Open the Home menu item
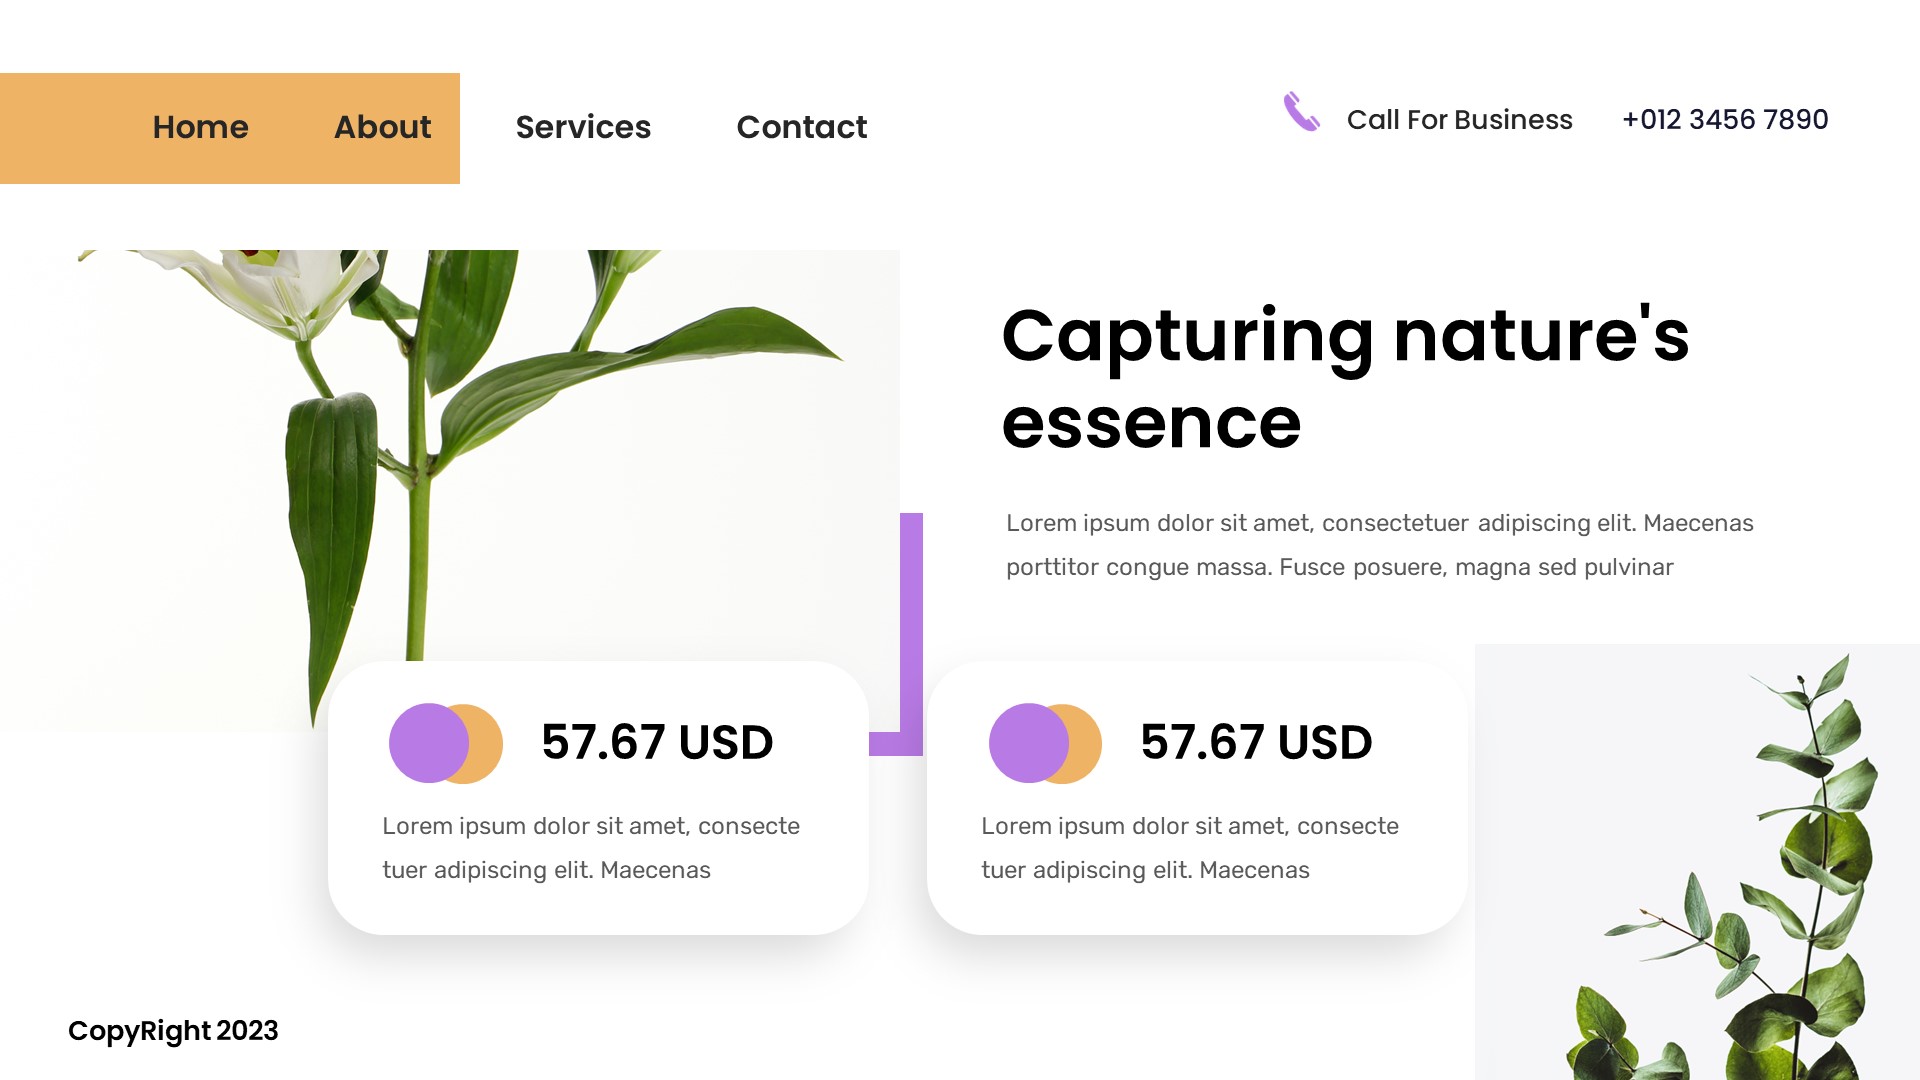Viewport: 1920px width, 1080px height. click(200, 128)
